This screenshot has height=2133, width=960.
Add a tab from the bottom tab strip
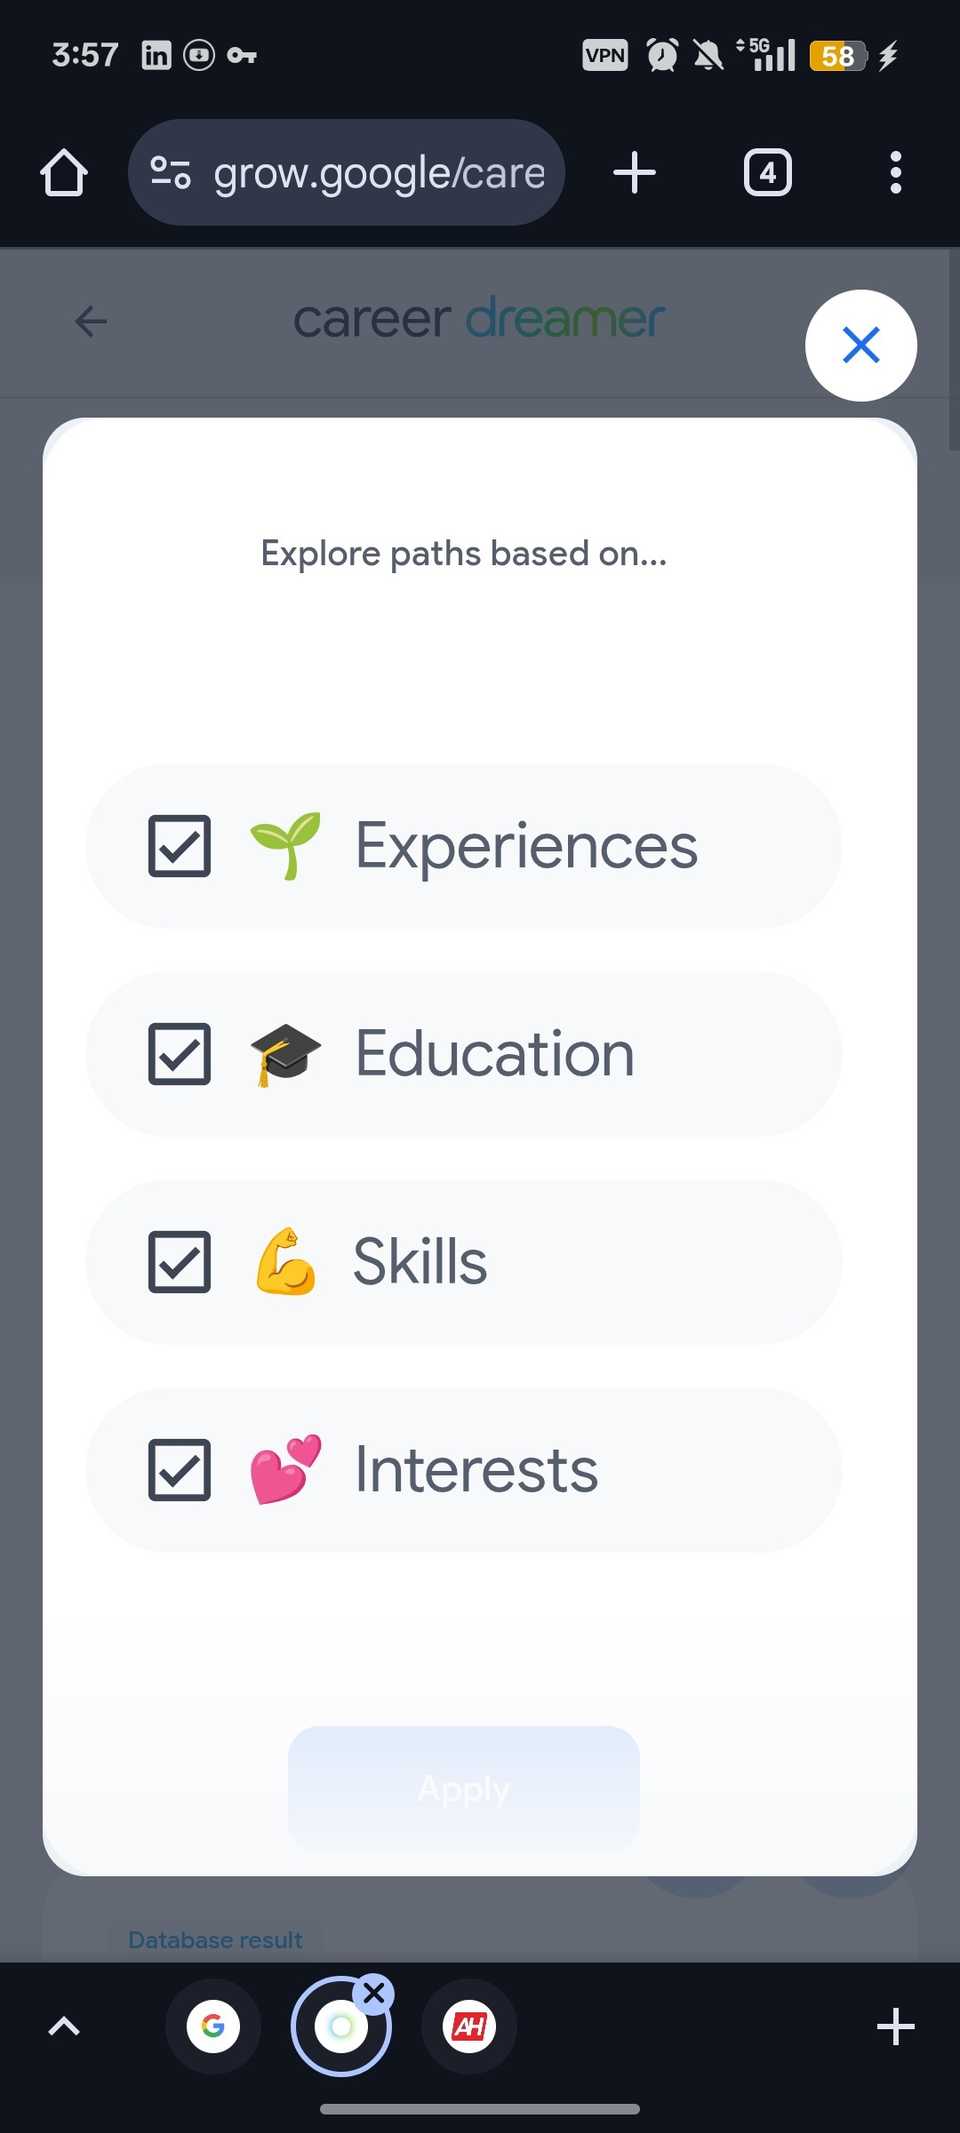[895, 2025]
